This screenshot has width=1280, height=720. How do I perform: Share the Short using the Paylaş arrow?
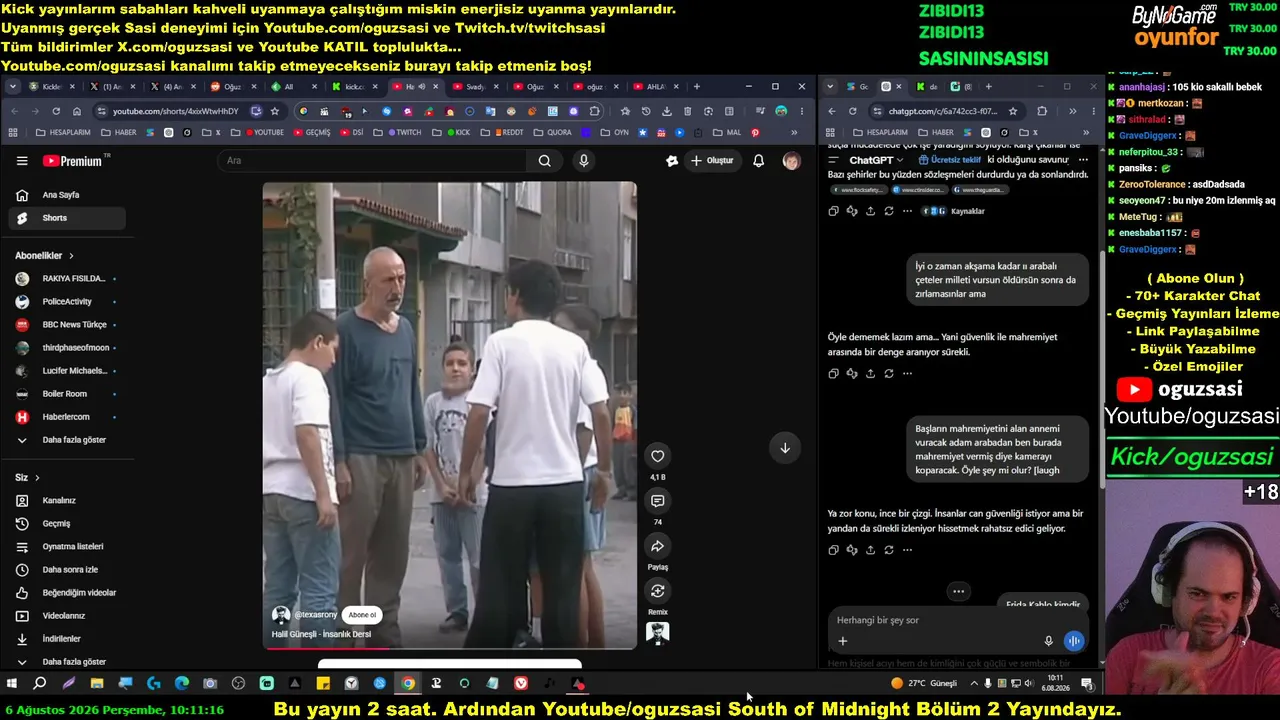pos(657,546)
